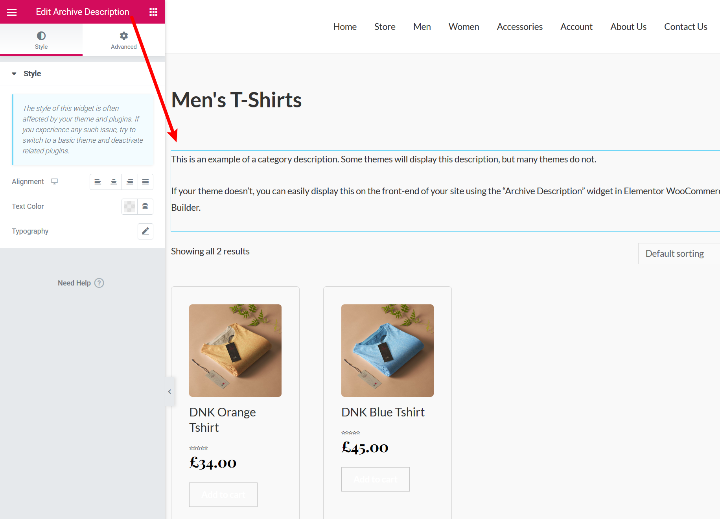Set alignment to right

click(x=130, y=181)
